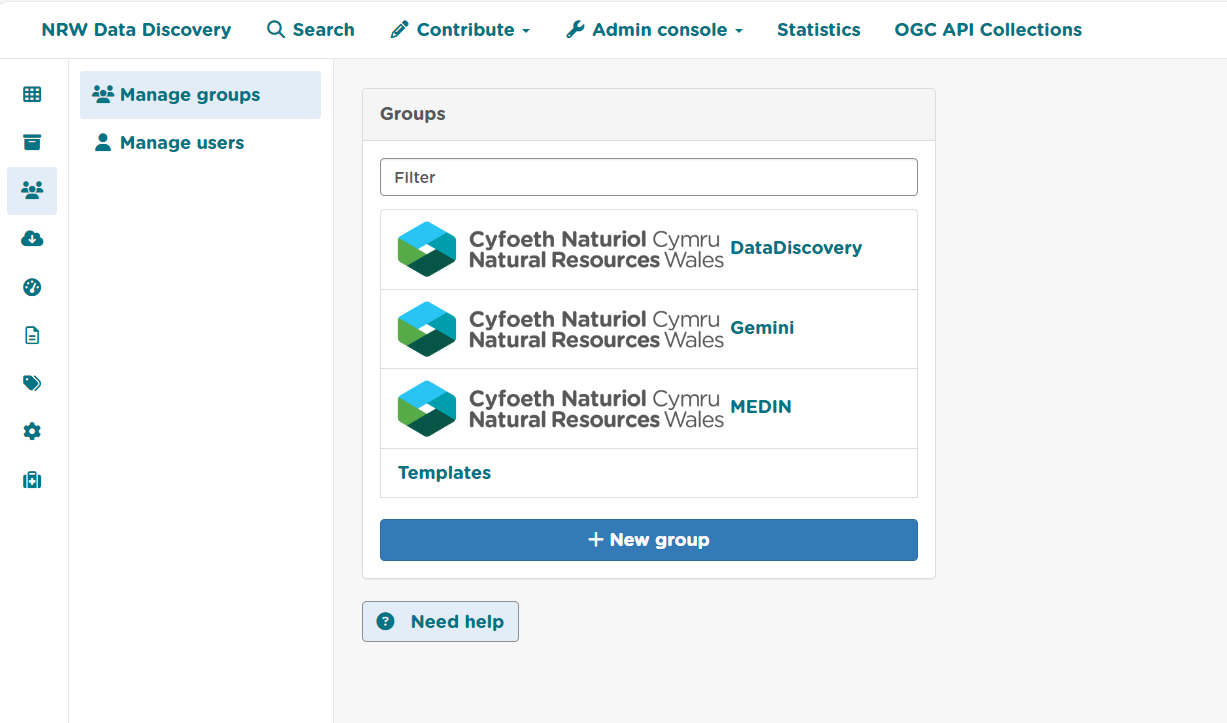Expand the Admin console dropdown caret
1227x723 pixels.
coord(739,31)
